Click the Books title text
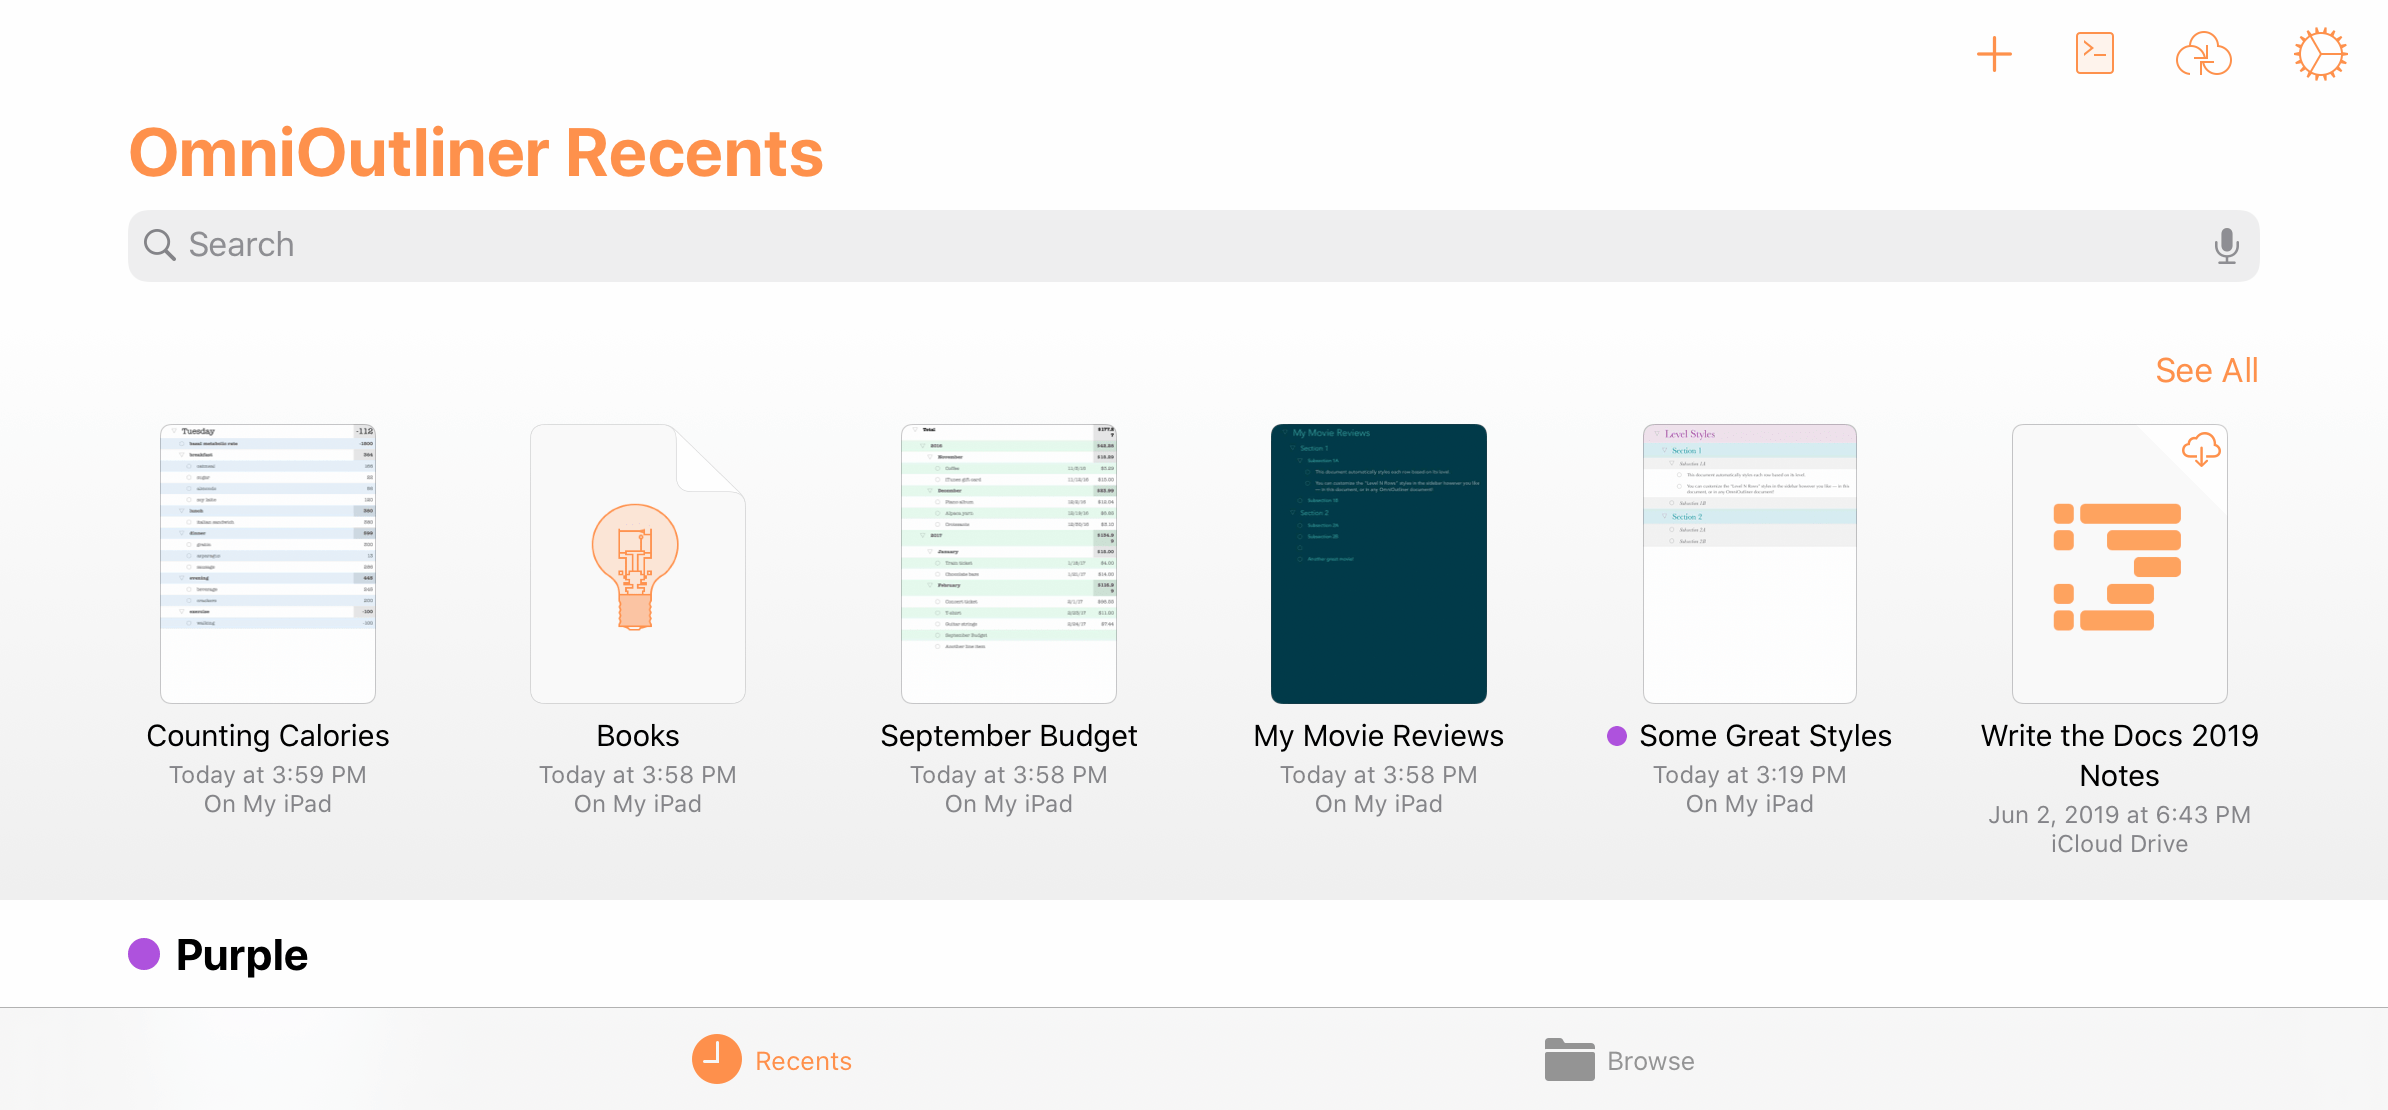Screen dimensions: 2388x1110 [x=638, y=736]
